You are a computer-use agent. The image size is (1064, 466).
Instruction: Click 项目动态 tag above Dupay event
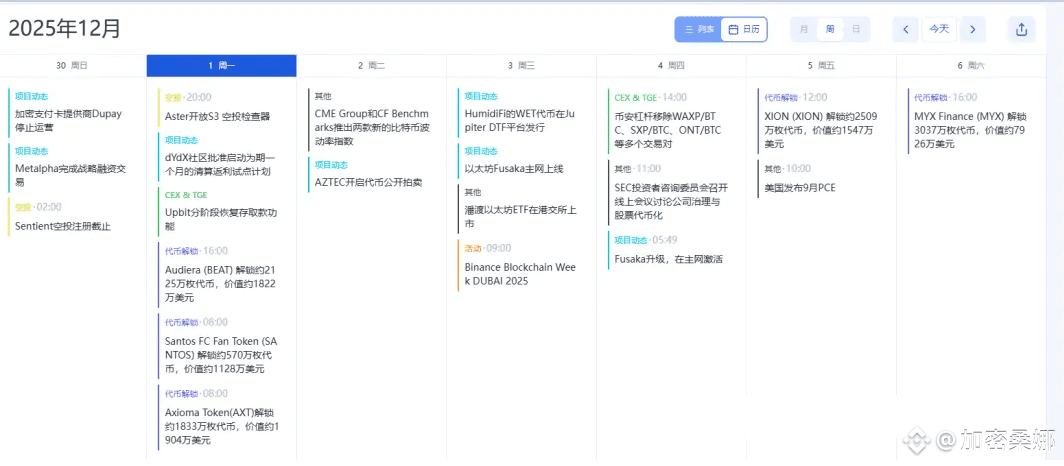point(32,96)
